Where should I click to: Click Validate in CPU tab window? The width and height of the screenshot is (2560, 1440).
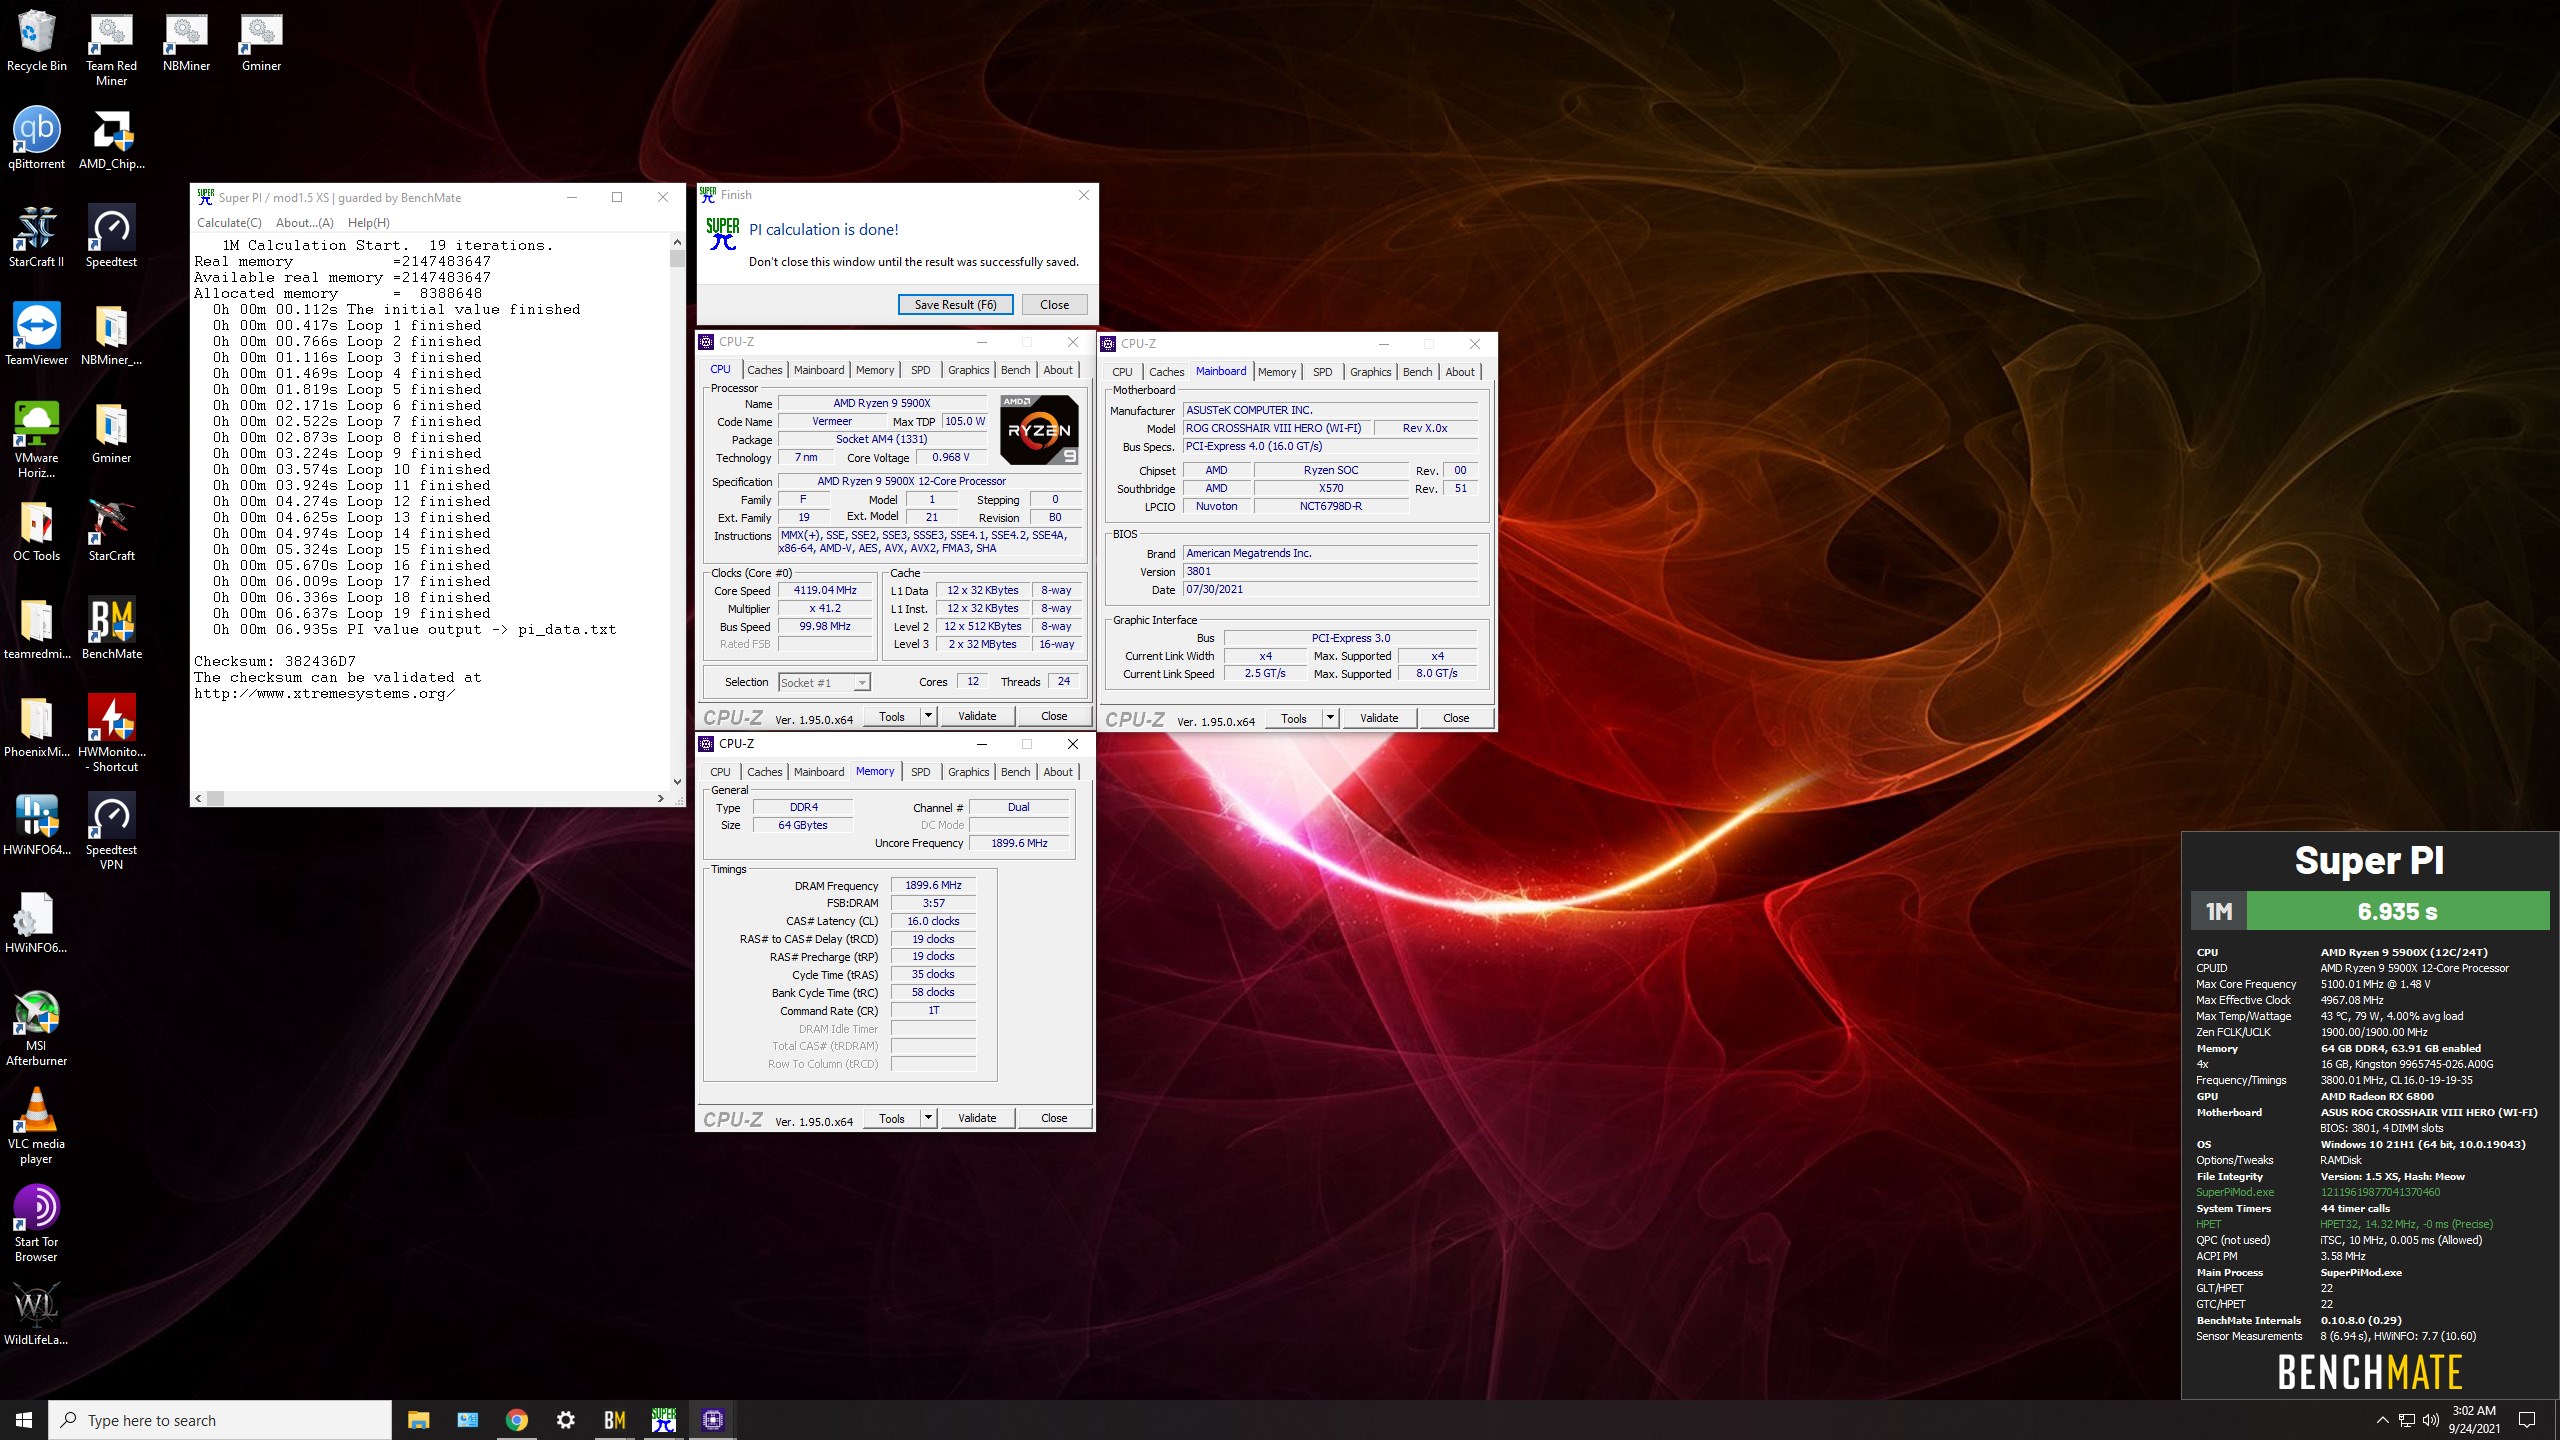(x=977, y=716)
